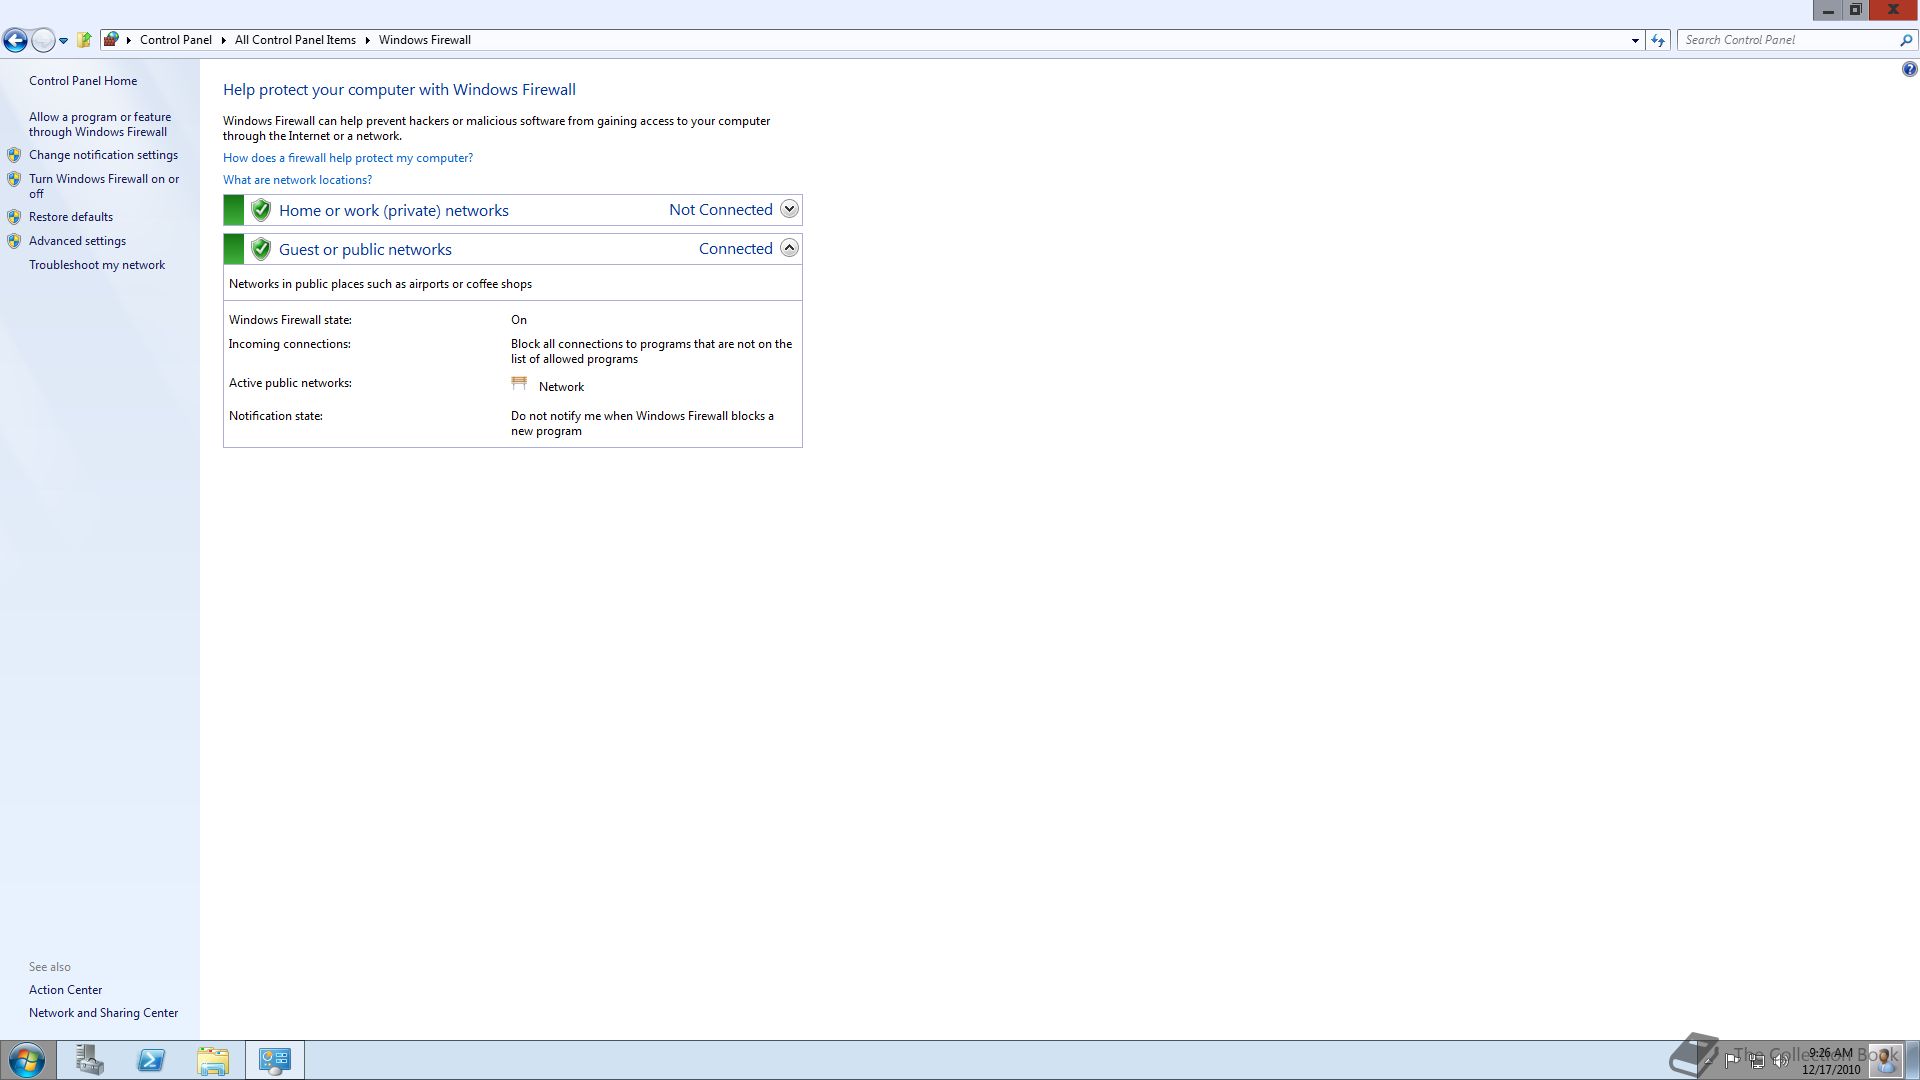Open Action Center under See also

[x=65, y=990]
